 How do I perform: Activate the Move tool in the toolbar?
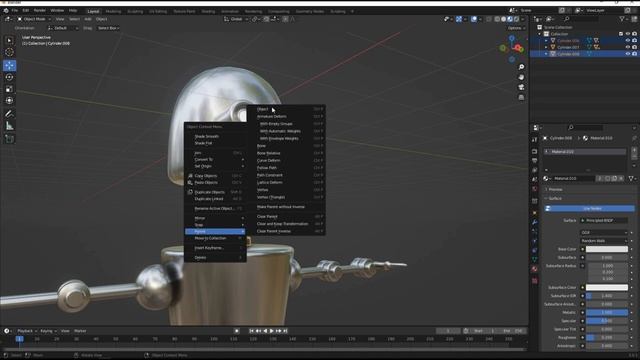pos(9,65)
